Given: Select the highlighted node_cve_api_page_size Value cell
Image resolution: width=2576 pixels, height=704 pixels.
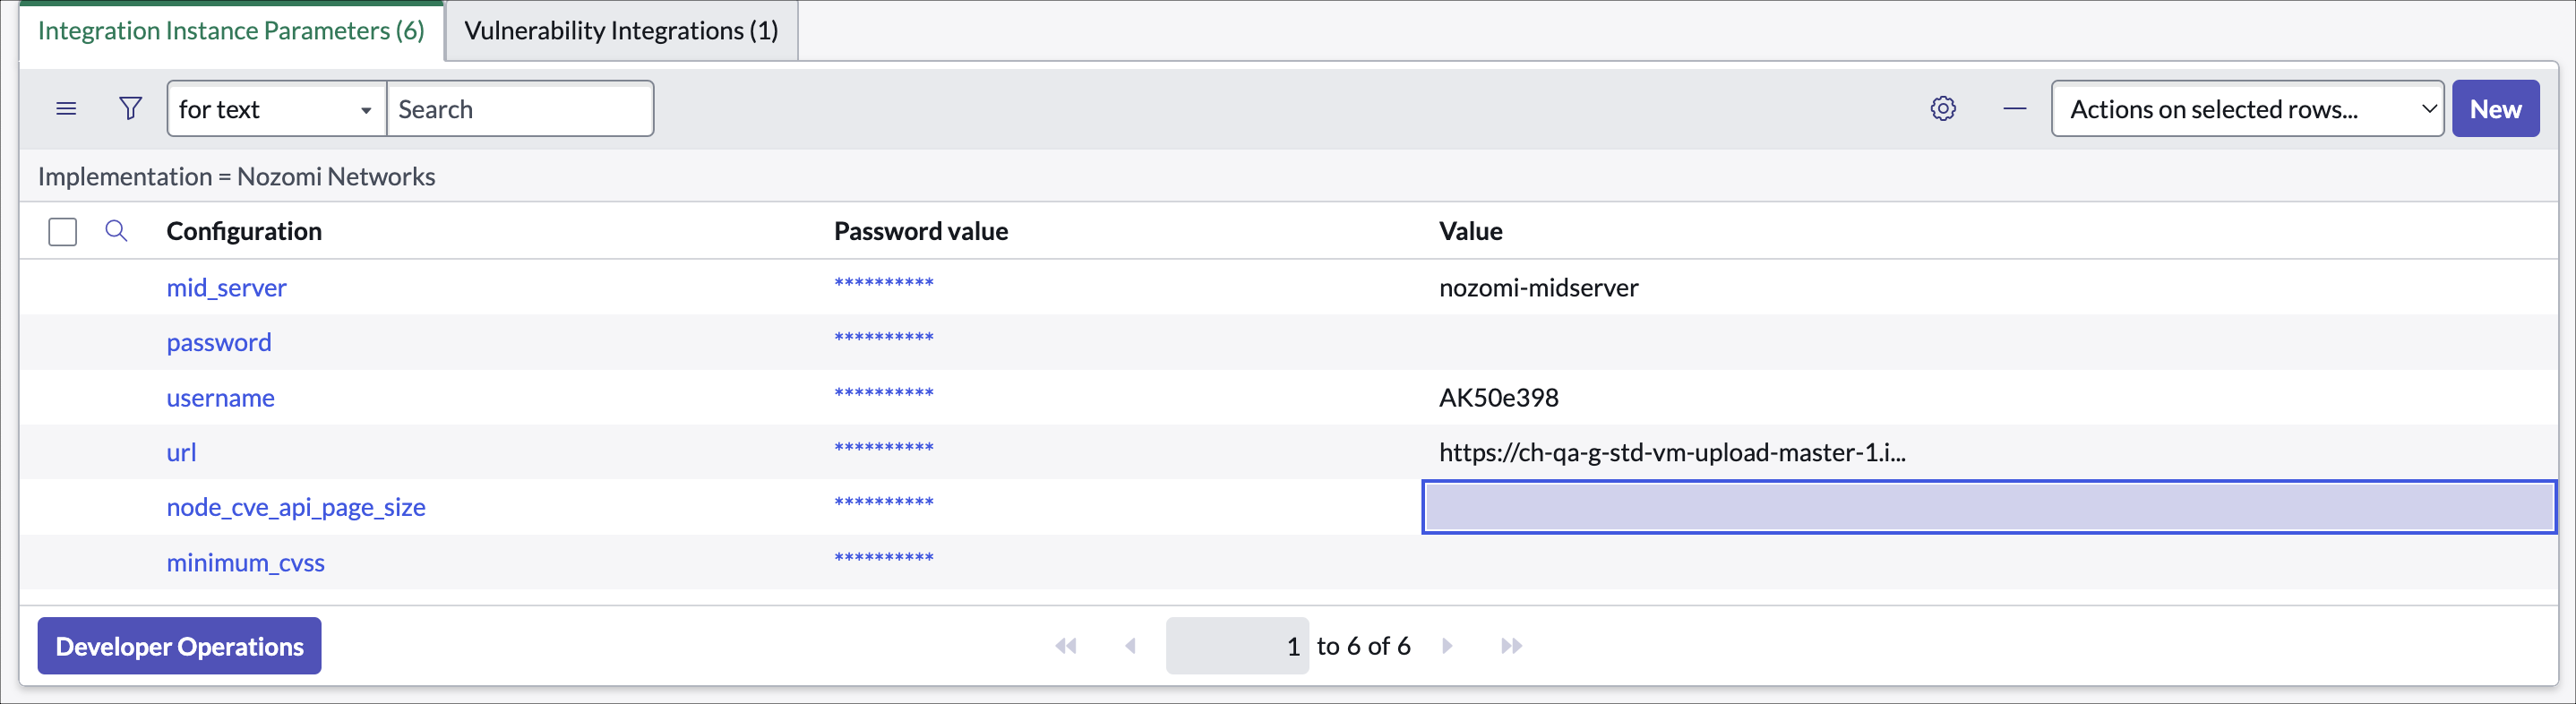Looking at the screenshot, I should coord(1989,507).
